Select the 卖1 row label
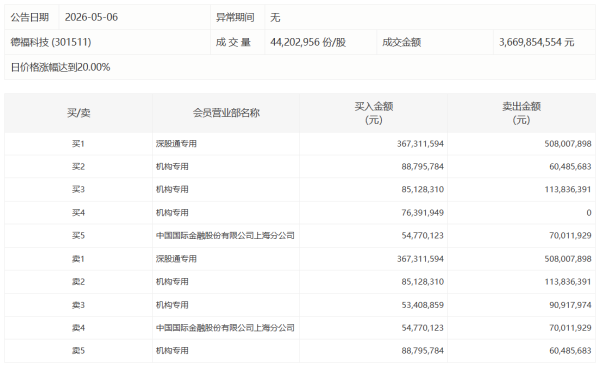Screen dimensions: 600x366 (78, 259)
